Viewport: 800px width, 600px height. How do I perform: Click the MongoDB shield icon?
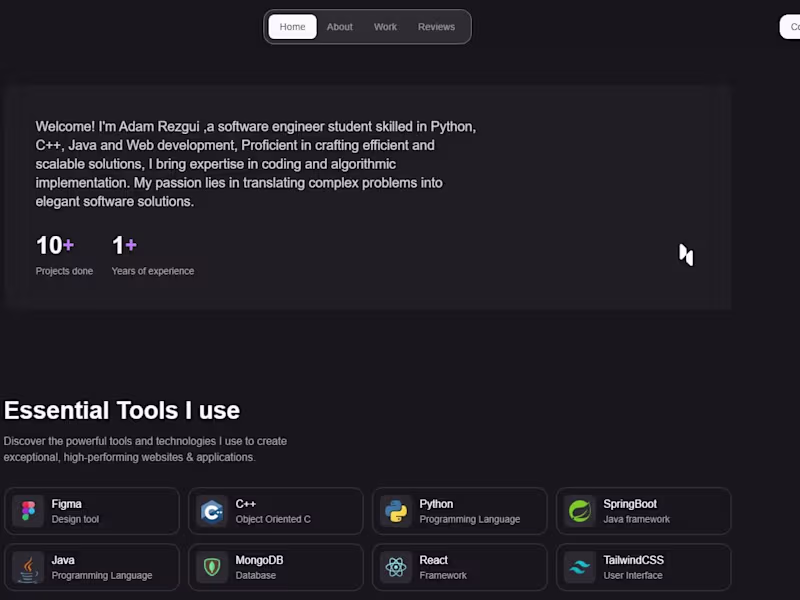coord(213,567)
